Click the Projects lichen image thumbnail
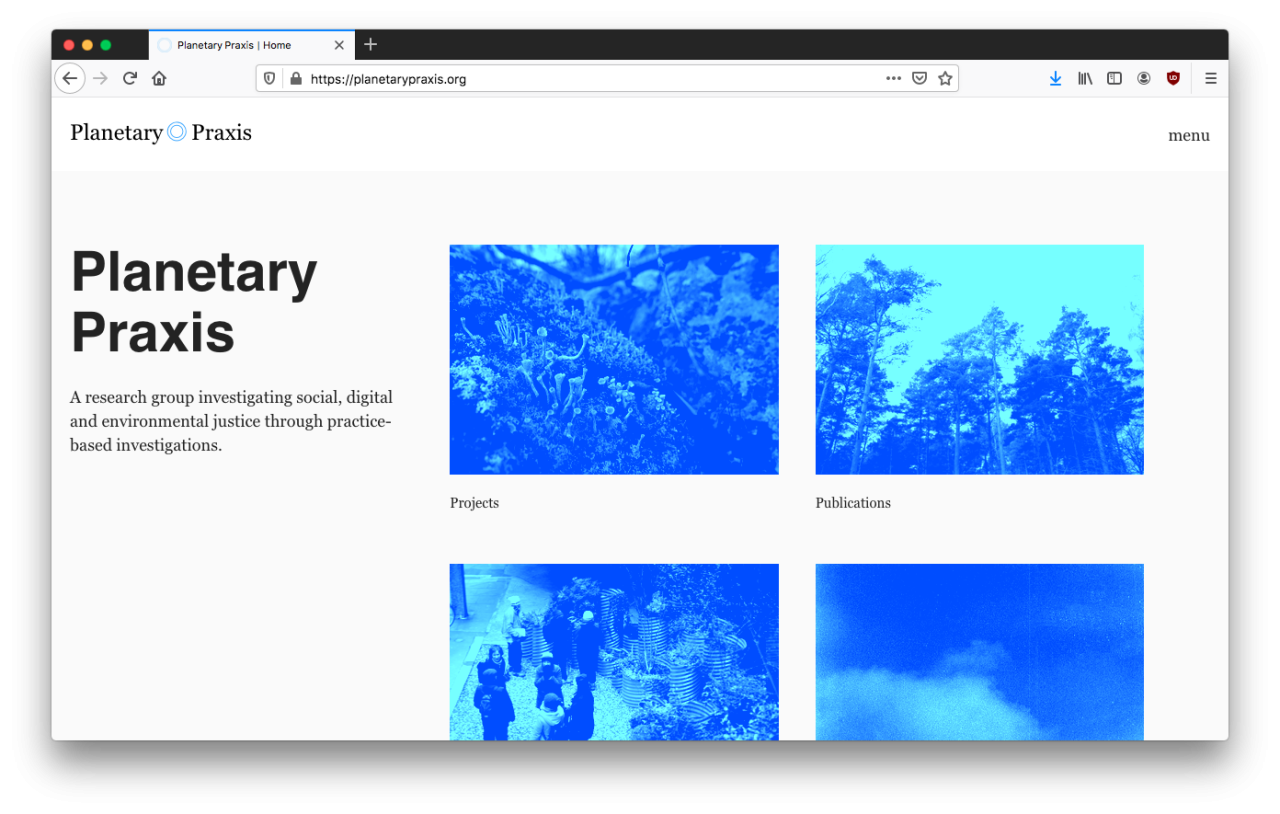The width and height of the screenshot is (1280, 814). [614, 360]
